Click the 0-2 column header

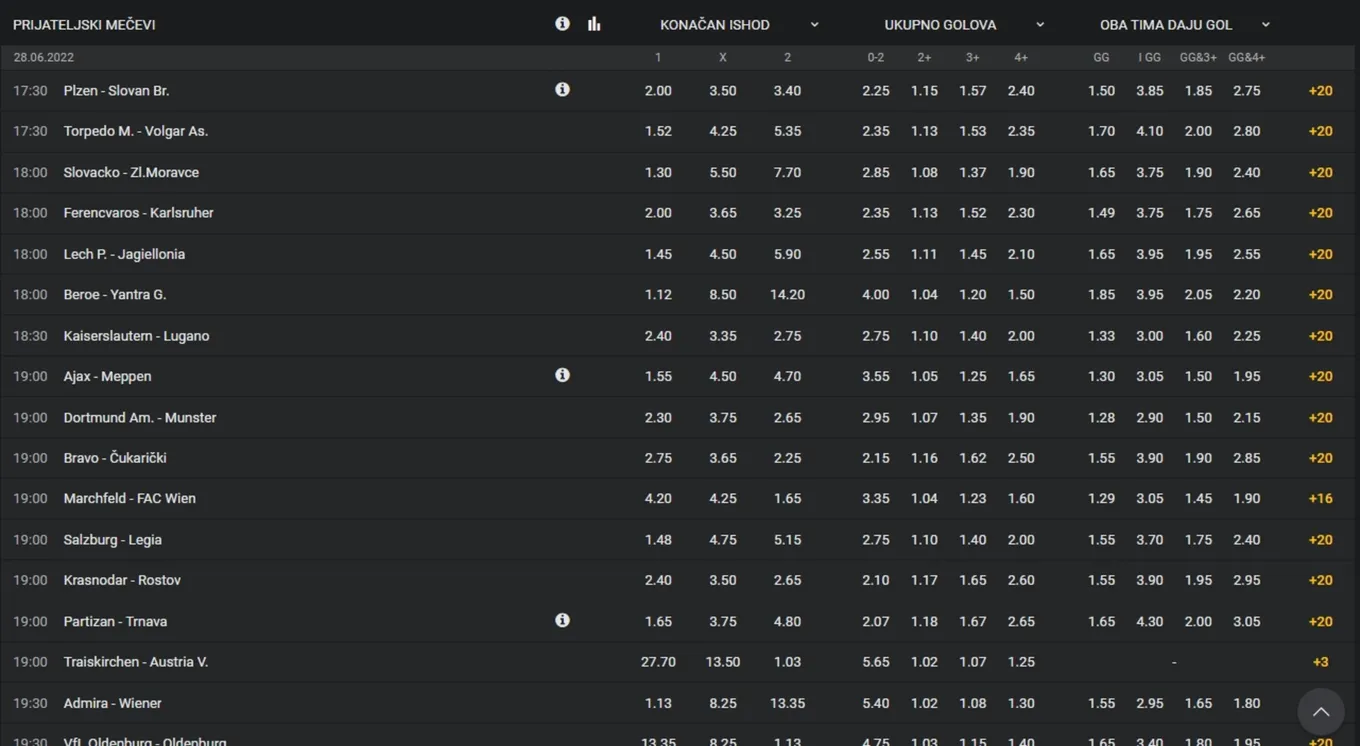pos(876,58)
